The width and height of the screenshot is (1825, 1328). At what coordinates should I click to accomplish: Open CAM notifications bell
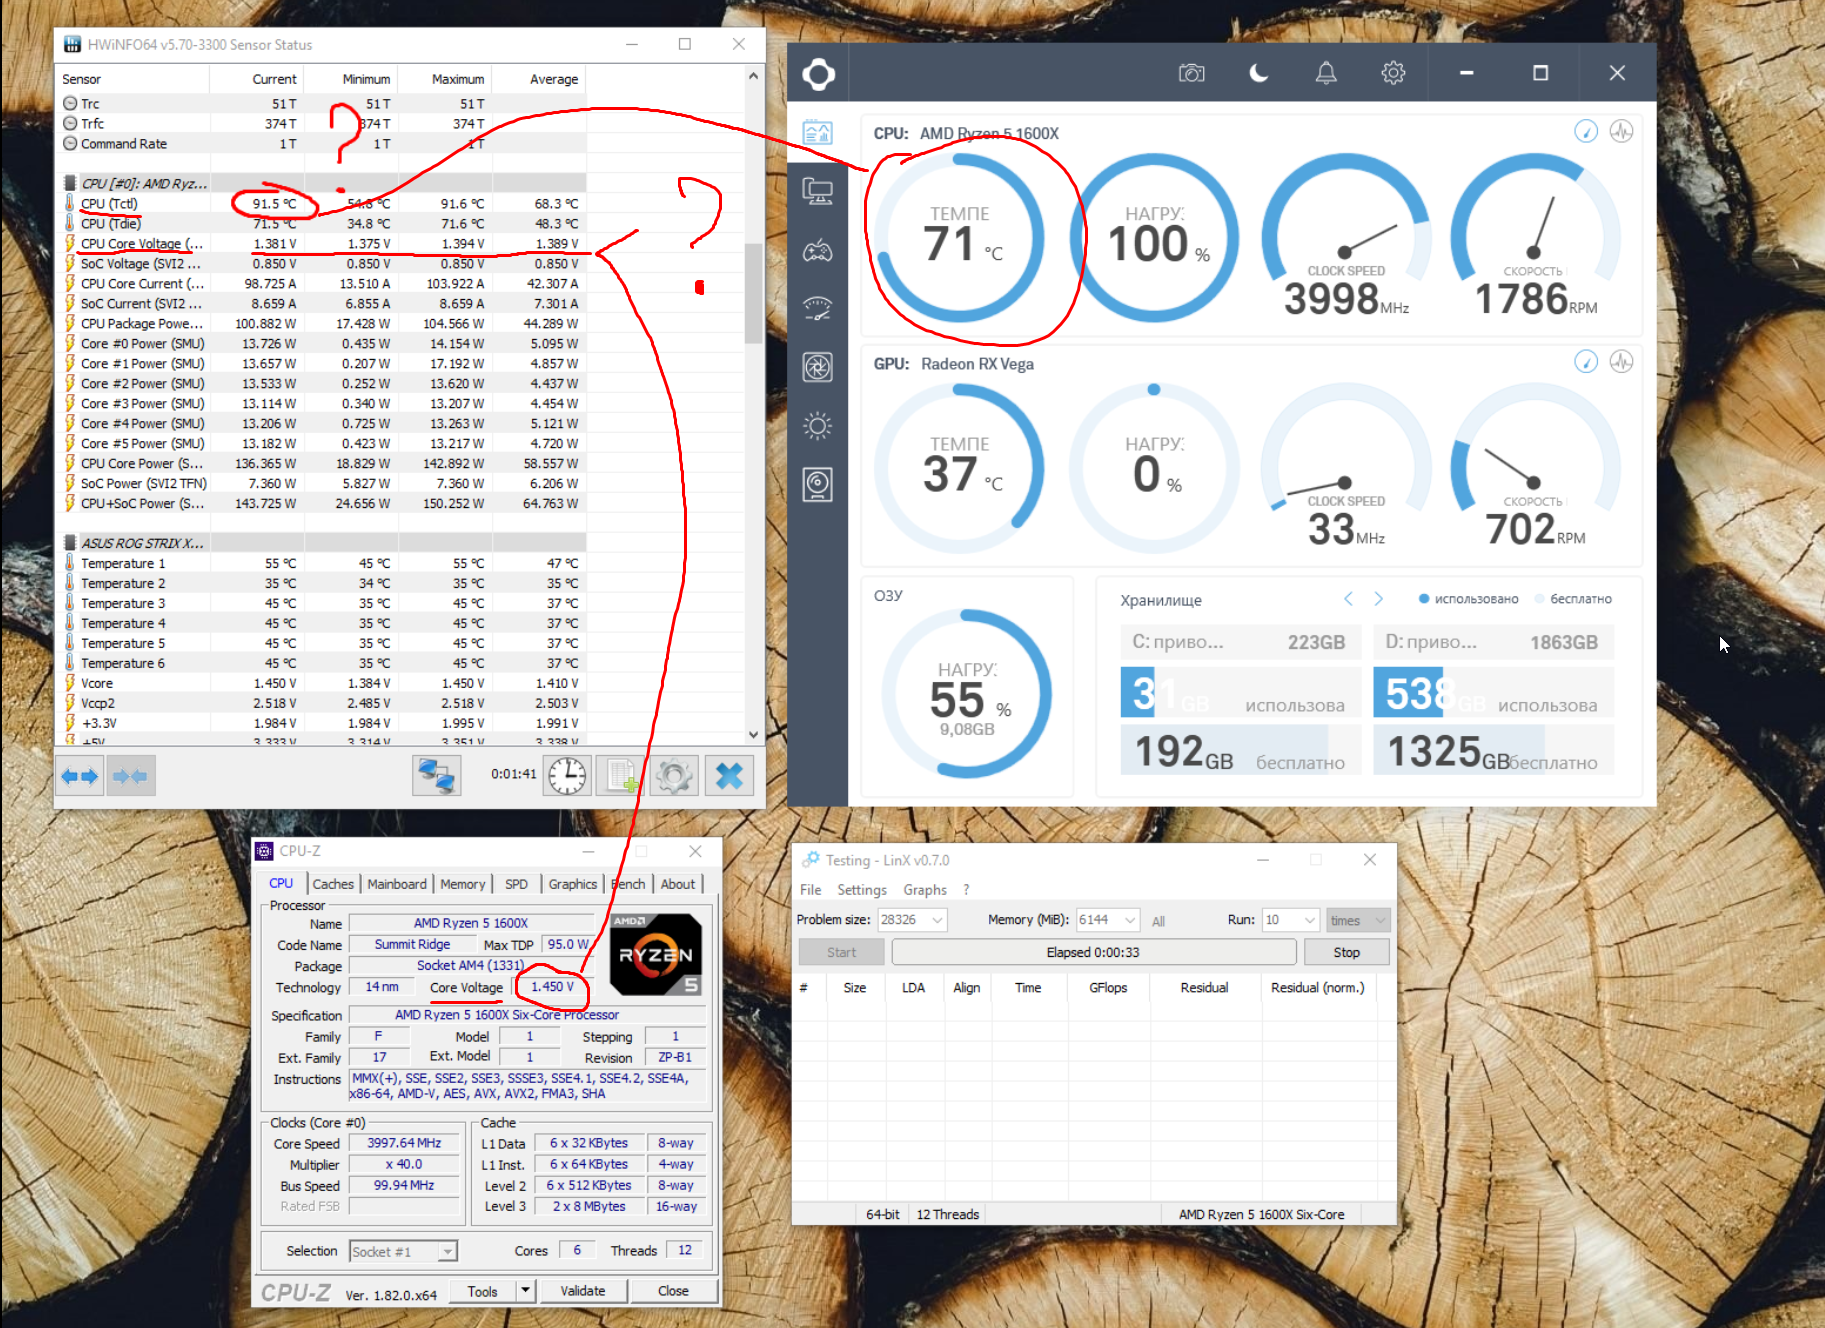[x=1326, y=73]
